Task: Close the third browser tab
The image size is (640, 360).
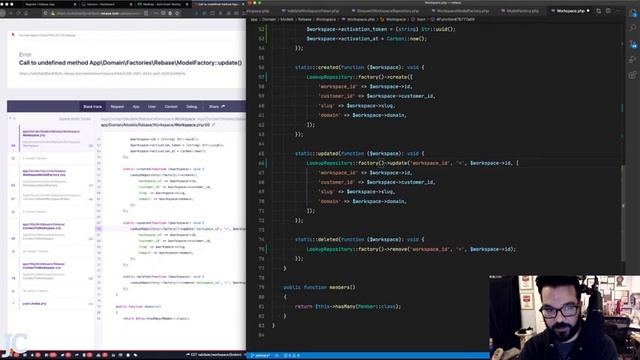Action: pyautogui.click(x=188, y=4)
